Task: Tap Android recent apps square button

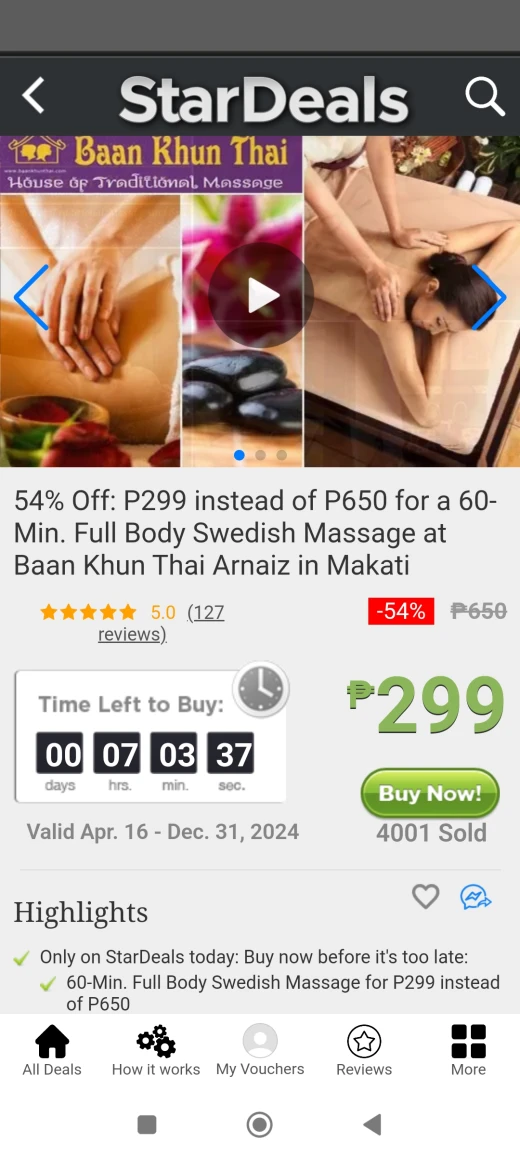Action: 147,1124
